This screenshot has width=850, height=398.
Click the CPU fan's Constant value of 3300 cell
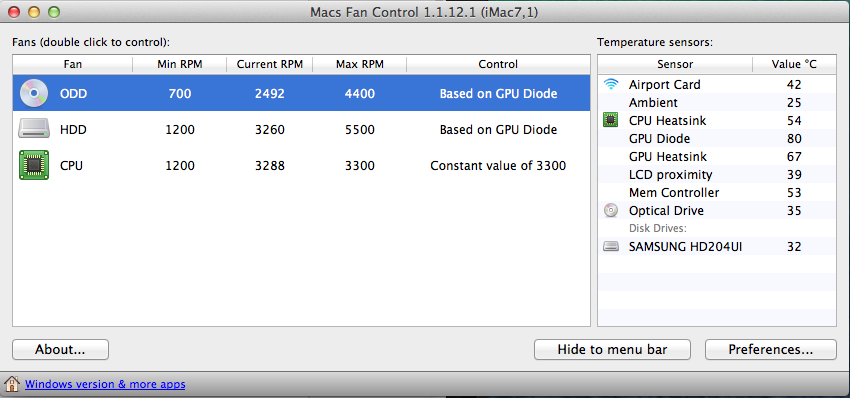pos(498,165)
